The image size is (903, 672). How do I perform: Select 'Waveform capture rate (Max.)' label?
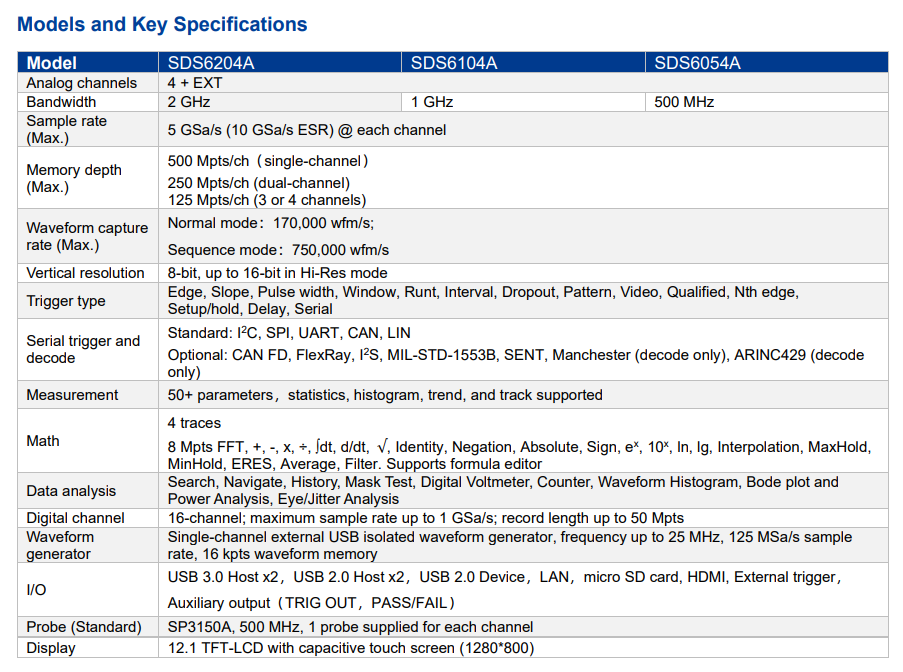click(x=87, y=236)
